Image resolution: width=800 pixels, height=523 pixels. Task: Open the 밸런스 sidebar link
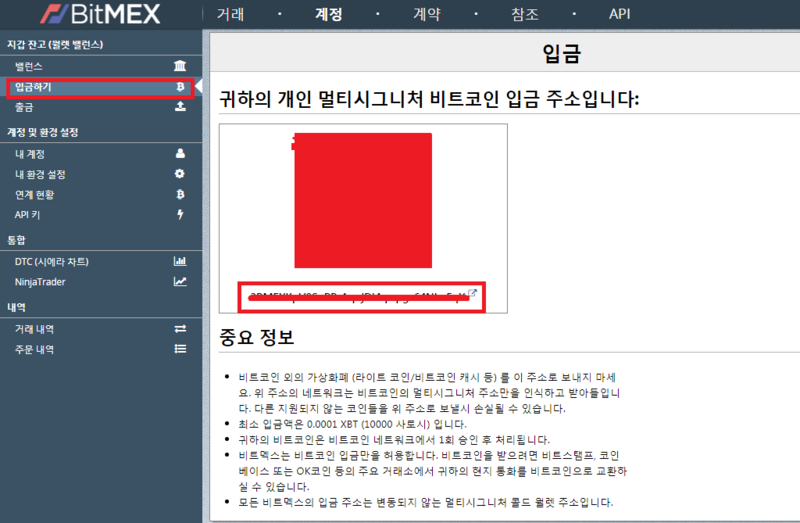[x=29, y=66]
